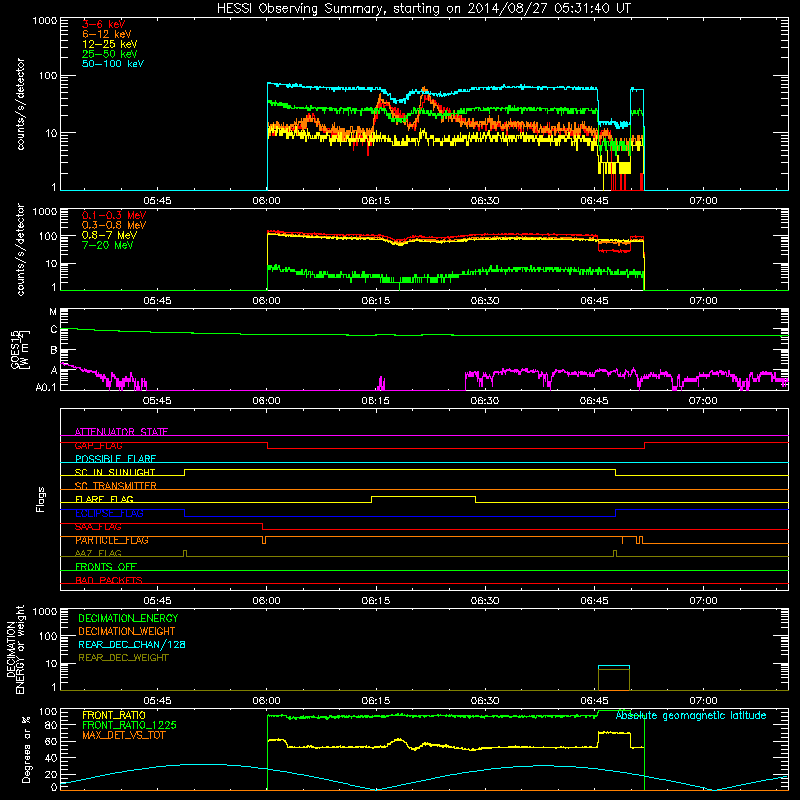Screen dimensions: 800x800
Task: Select the FRONTS_OFF flag label
Action: pos(106,567)
